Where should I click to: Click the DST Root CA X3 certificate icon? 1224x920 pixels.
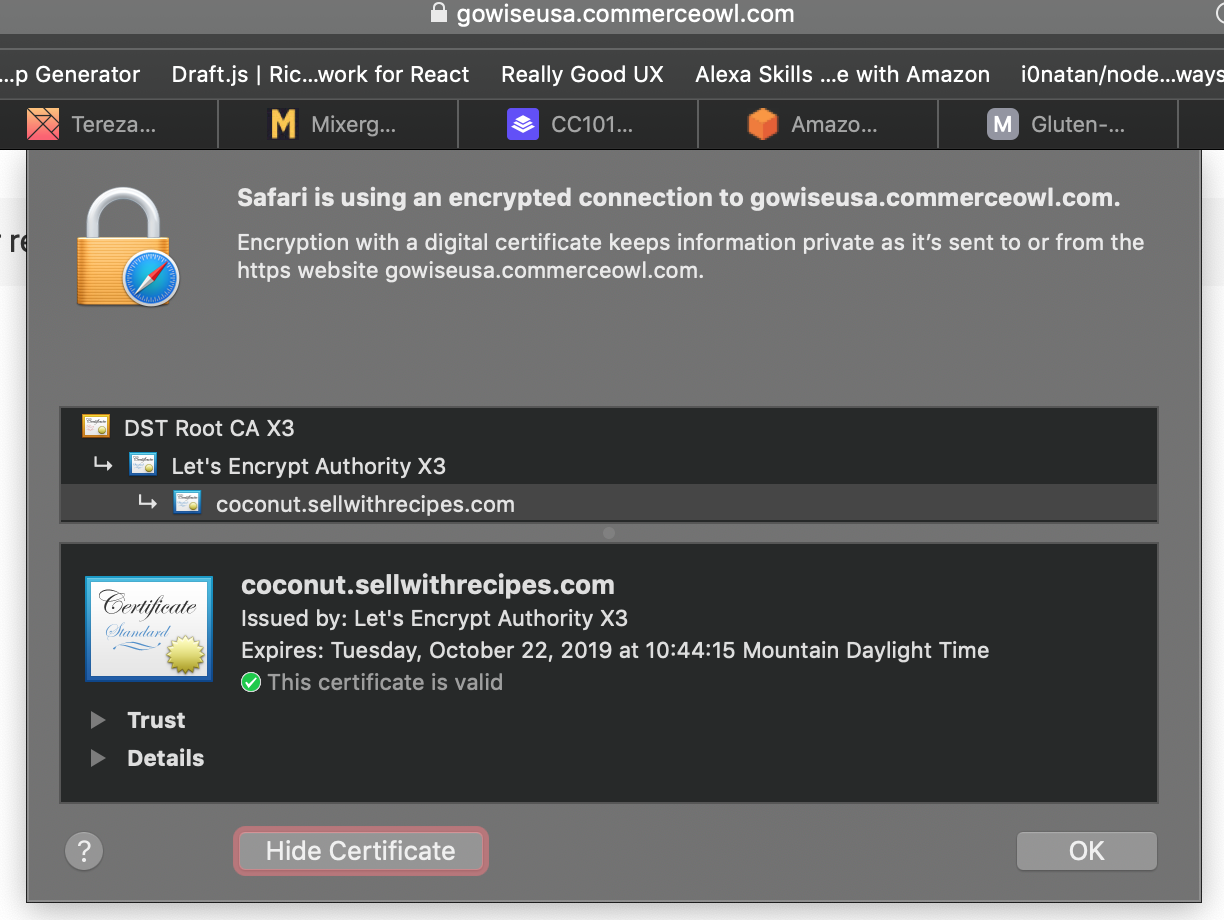96,427
